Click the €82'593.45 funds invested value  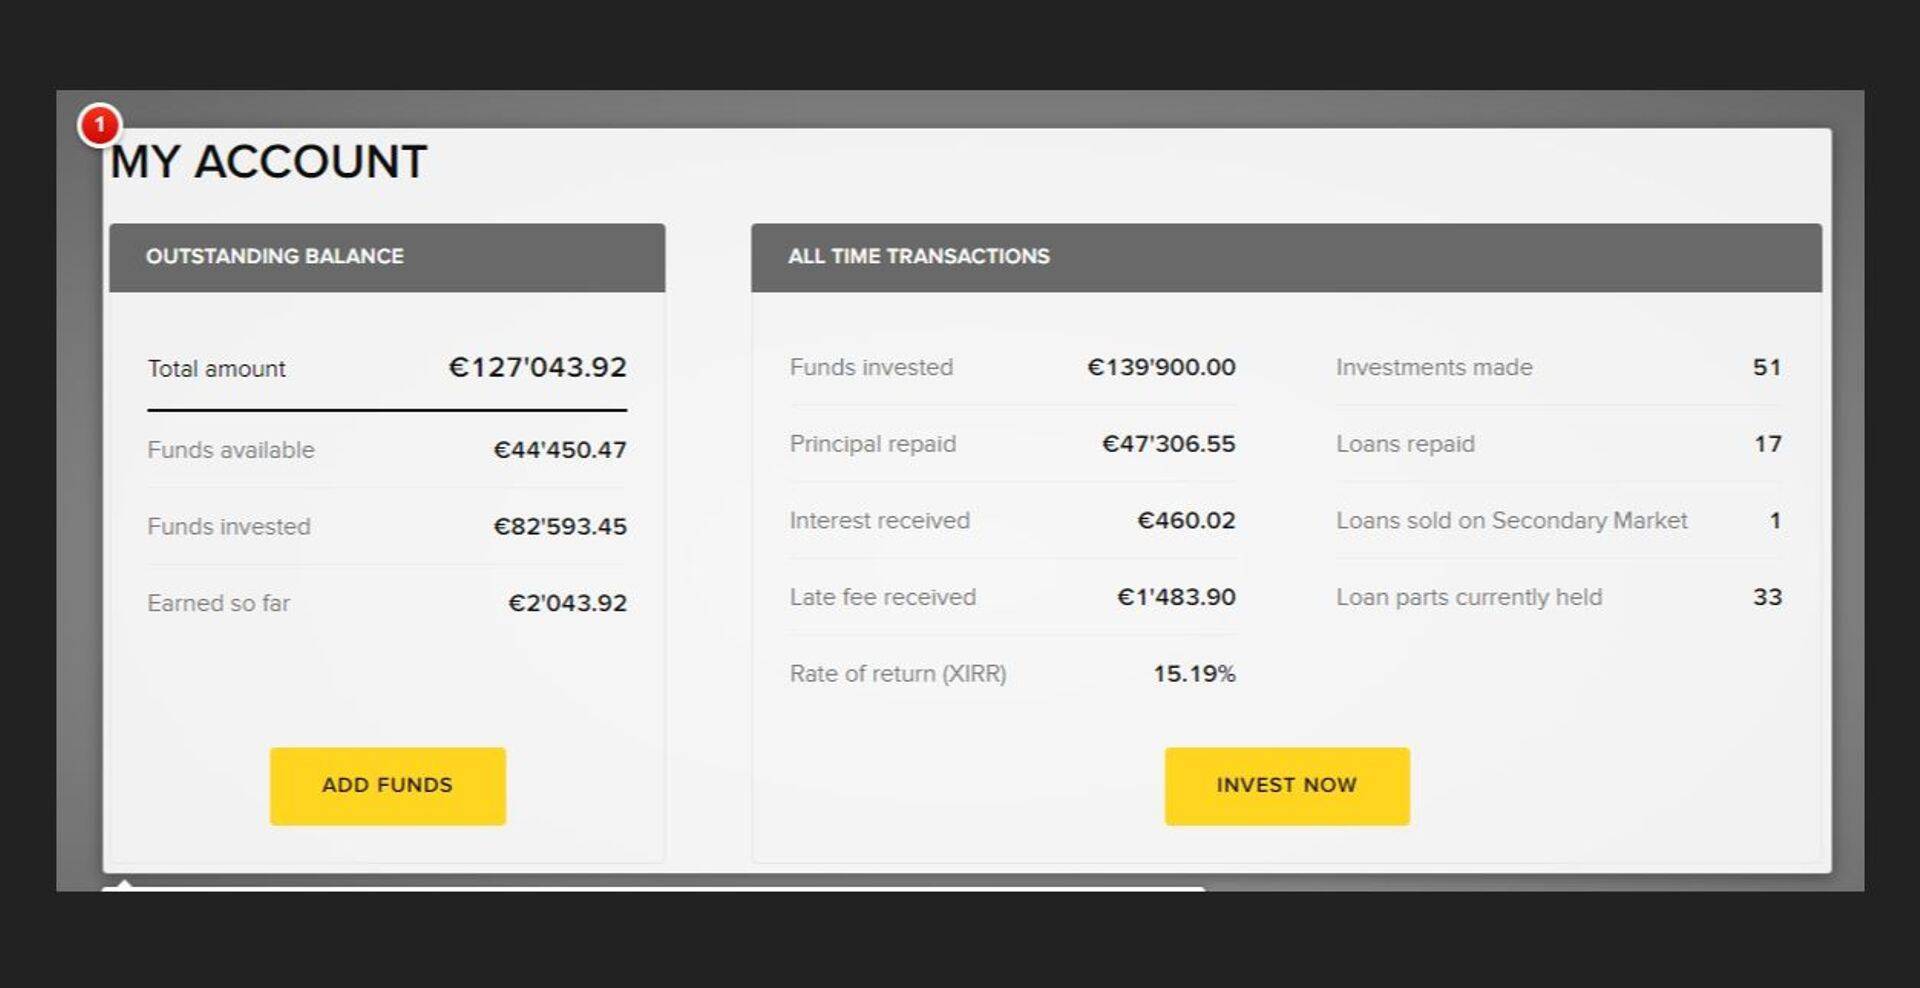[x=560, y=527]
